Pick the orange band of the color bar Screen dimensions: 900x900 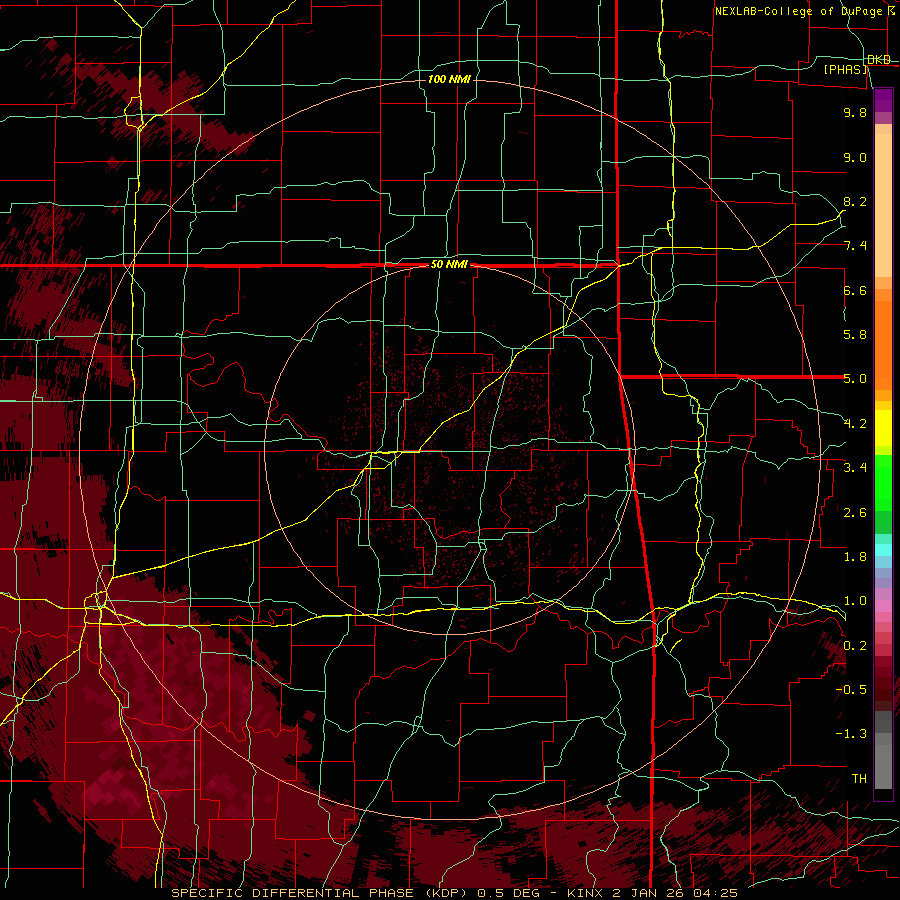click(883, 344)
